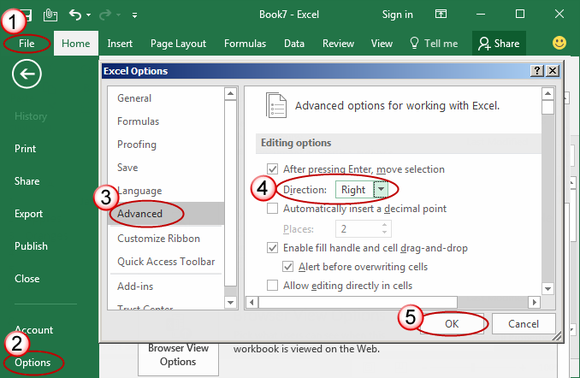Close the Excel Options dialog
The width and height of the screenshot is (580, 378).
click(553, 71)
